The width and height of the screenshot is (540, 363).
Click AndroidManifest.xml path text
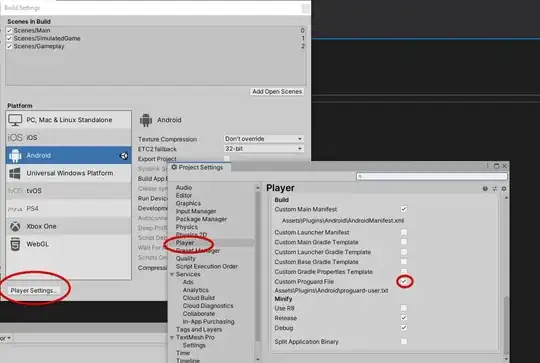click(x=343, y=220)
